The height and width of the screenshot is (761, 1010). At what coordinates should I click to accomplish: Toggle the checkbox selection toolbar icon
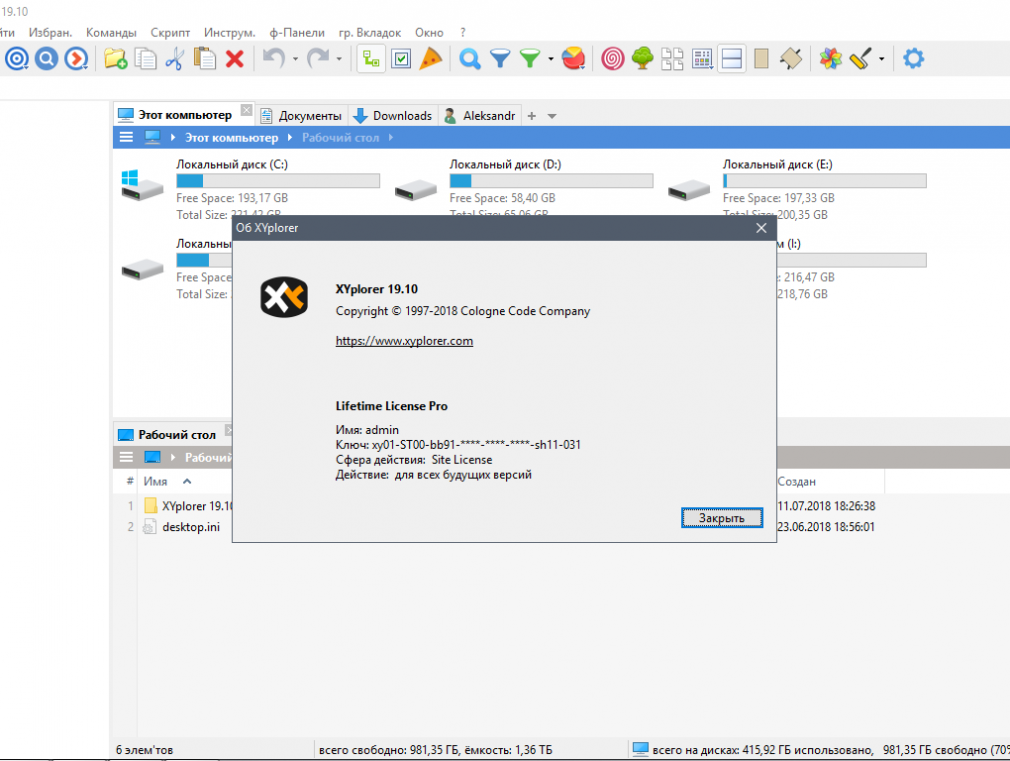(401, 59)
